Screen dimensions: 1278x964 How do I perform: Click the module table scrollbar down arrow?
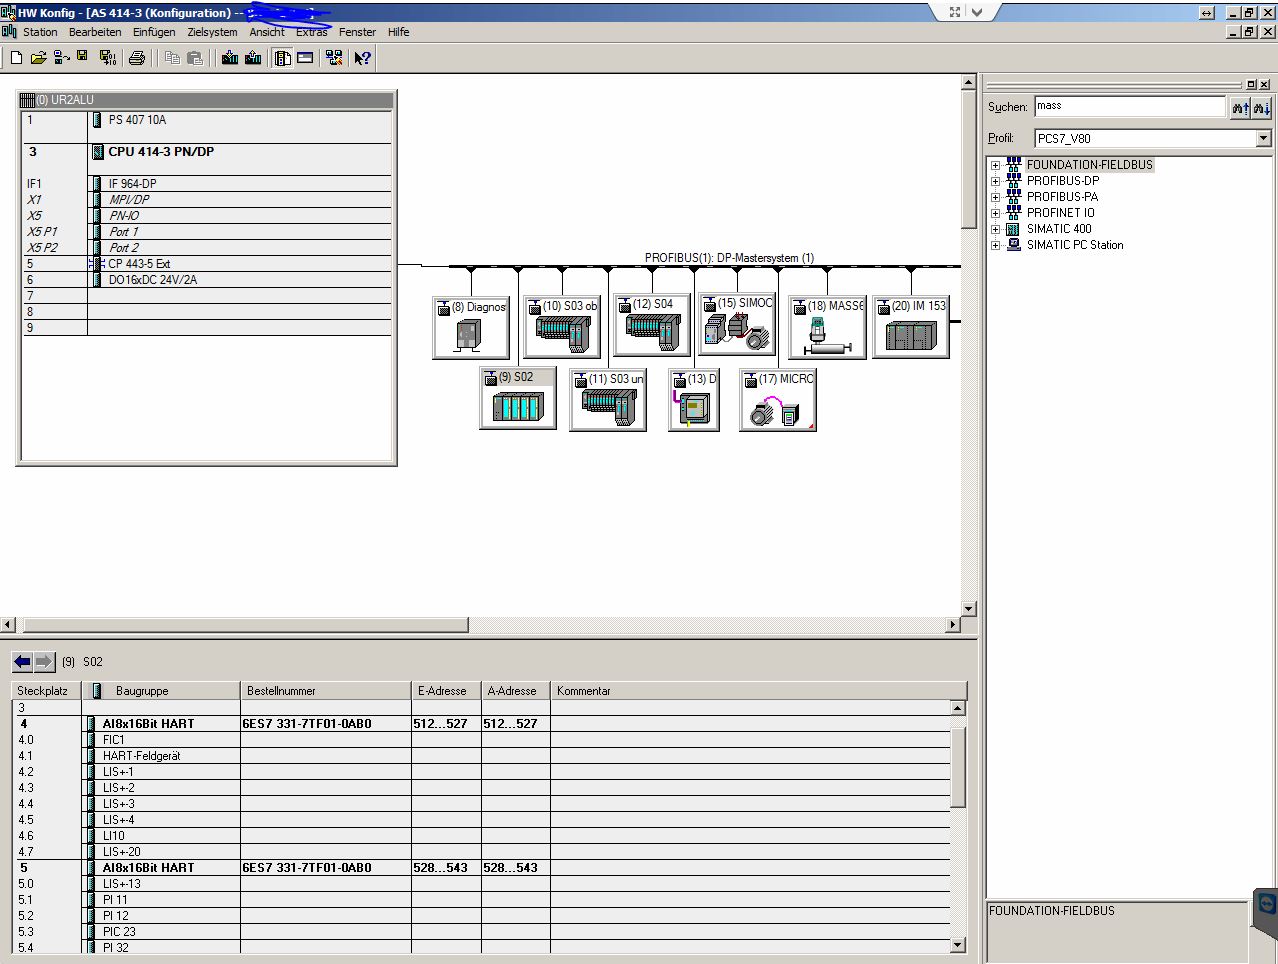coord(957,945)
